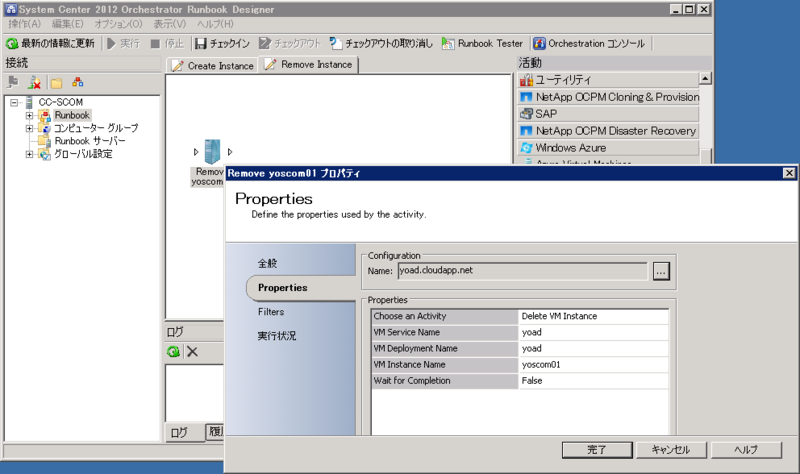Click the VM Instance Name value yoscom01
Screen dimensions: 800x474
(593, 365)
